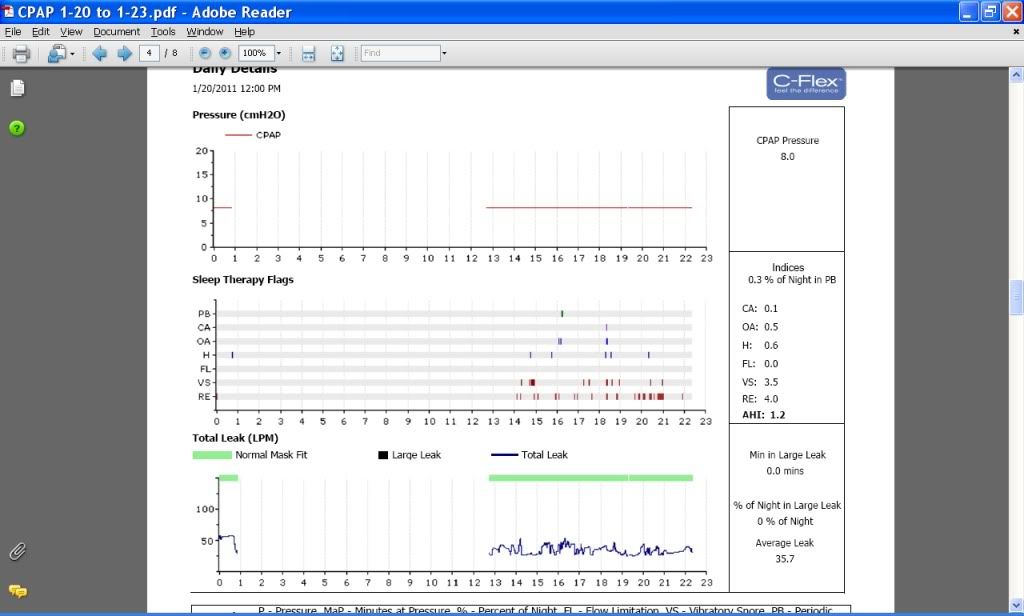Open the Document menu
Viewport: 1024px width, 616px height.
[x=116, y=32]
